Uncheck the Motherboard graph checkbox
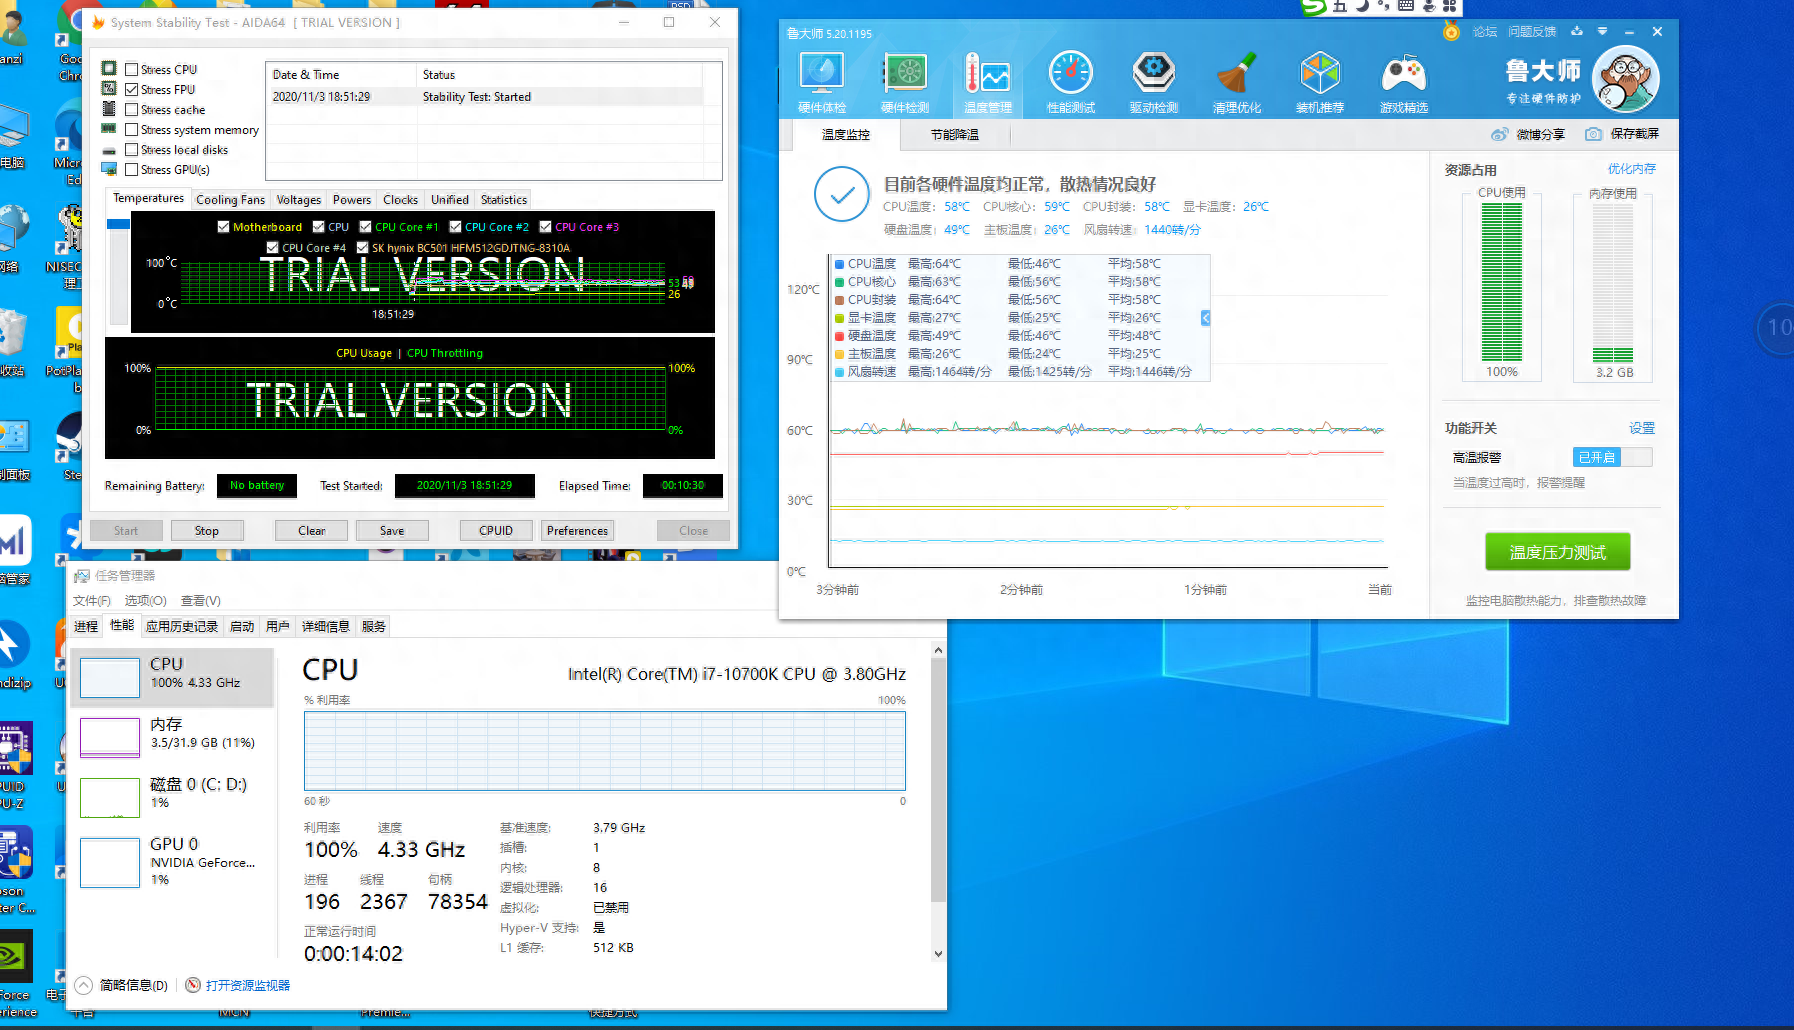Viewport: 1794px width, 1030px height. click(223, 227)
